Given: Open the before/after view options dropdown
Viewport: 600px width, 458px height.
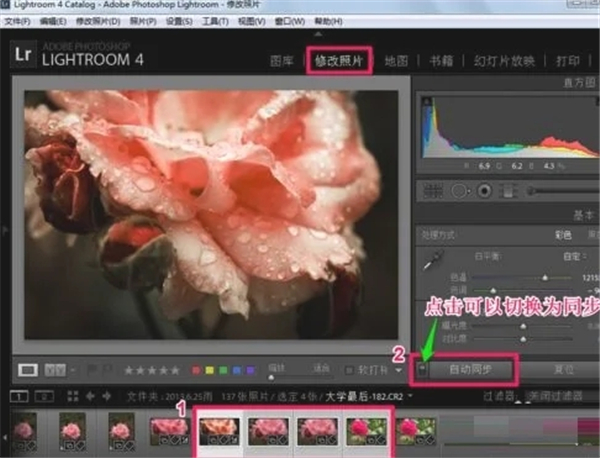Looking at the screenshot, I should point(73,370).
